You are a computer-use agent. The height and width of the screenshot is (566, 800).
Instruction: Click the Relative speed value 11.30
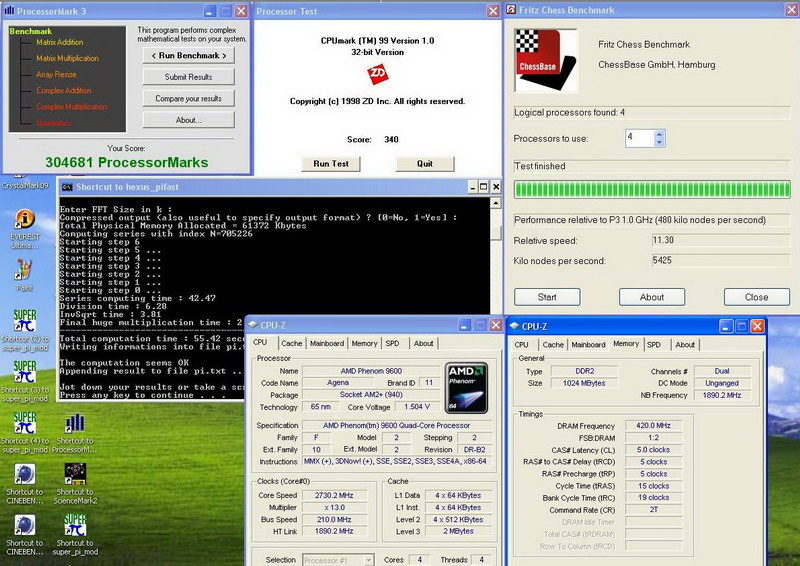point(720,240)
